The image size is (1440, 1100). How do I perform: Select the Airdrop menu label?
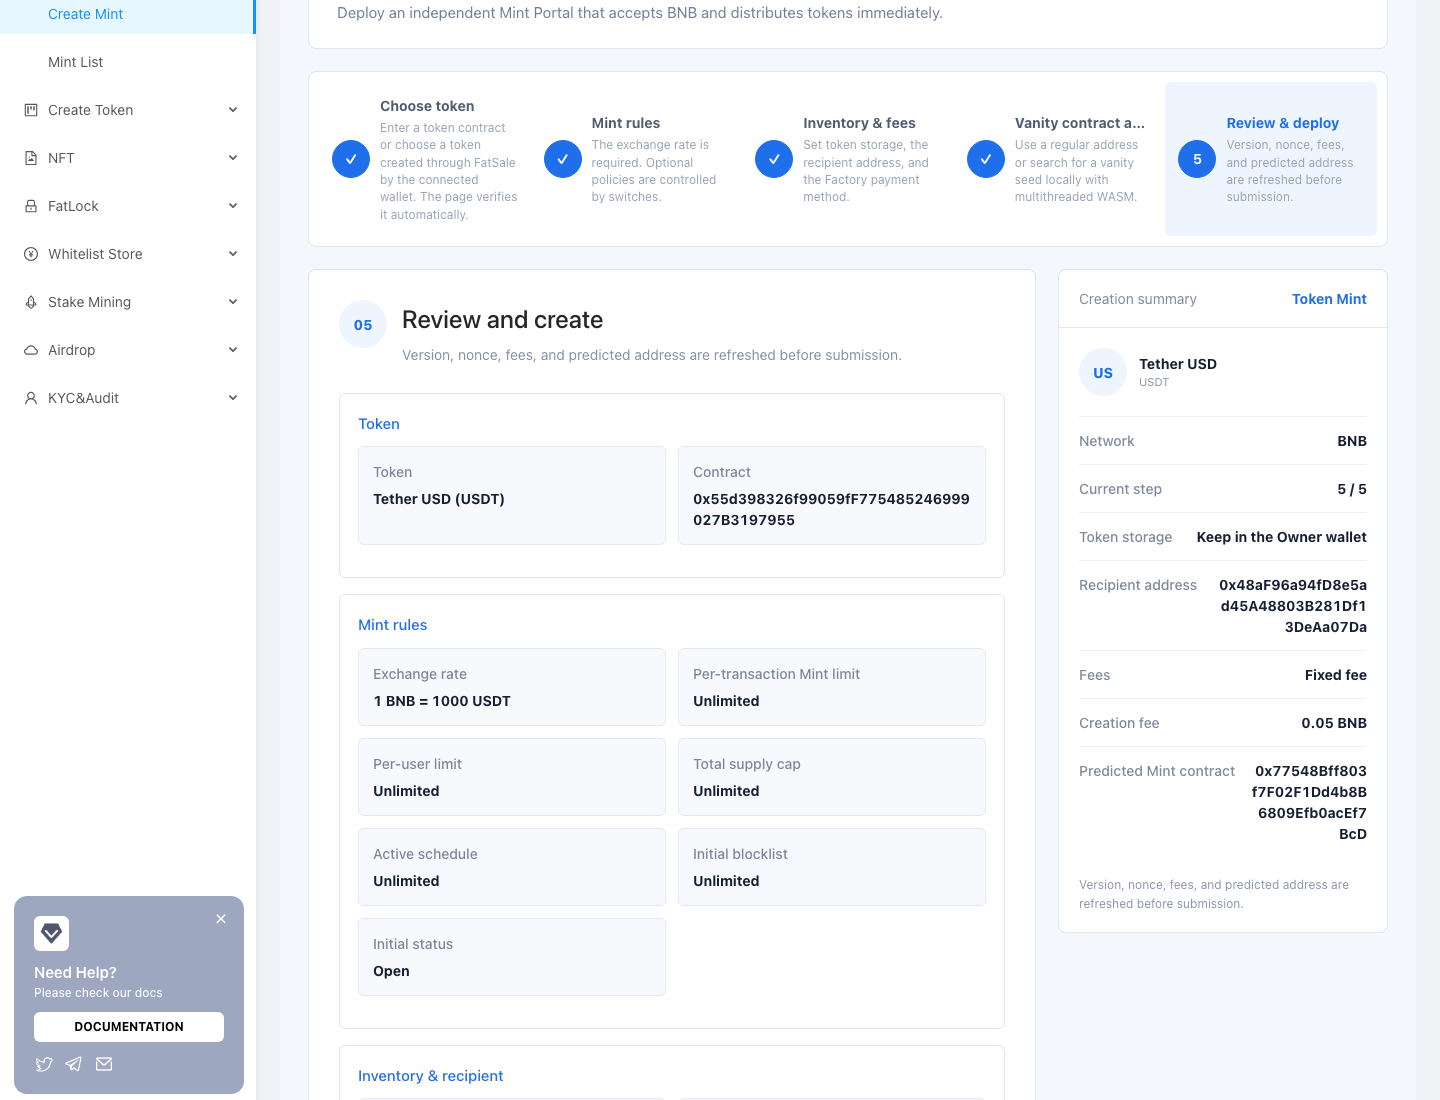pos(71,350)
